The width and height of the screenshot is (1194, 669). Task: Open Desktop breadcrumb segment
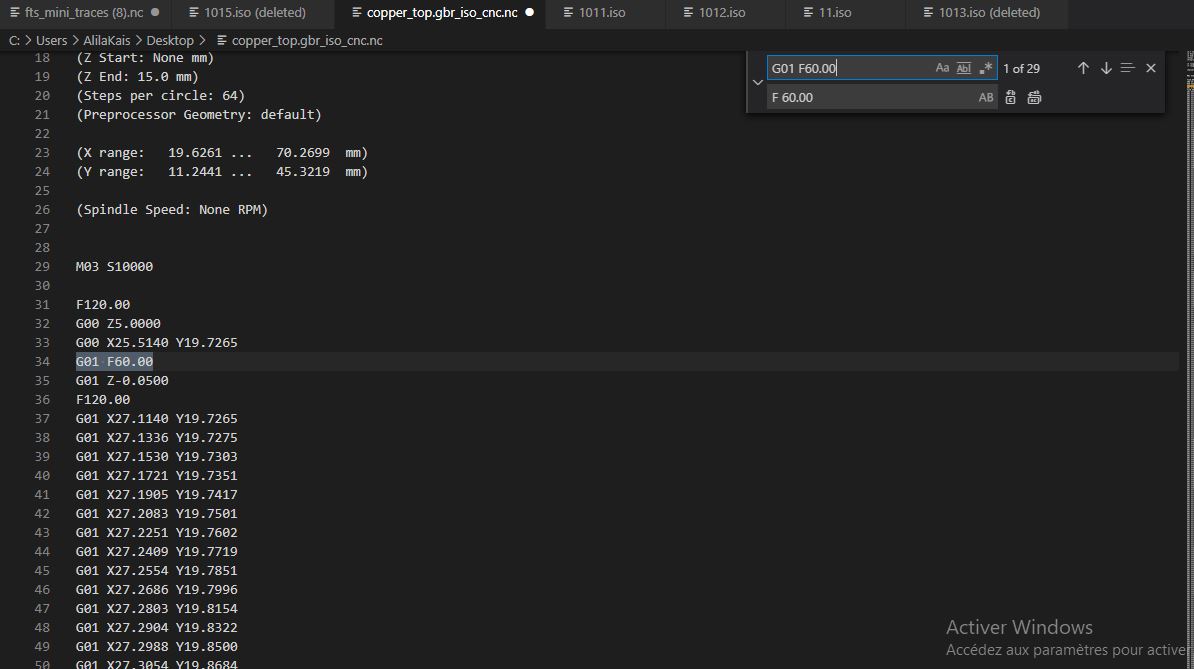(x=170, y=40)
